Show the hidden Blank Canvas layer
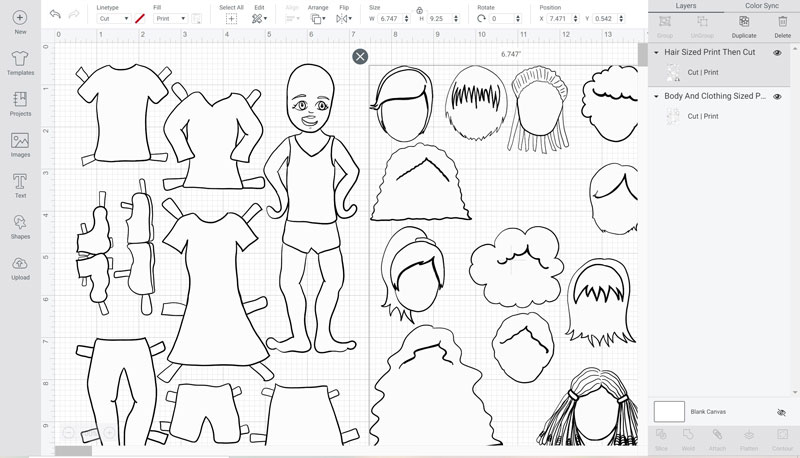 (781, 412)
